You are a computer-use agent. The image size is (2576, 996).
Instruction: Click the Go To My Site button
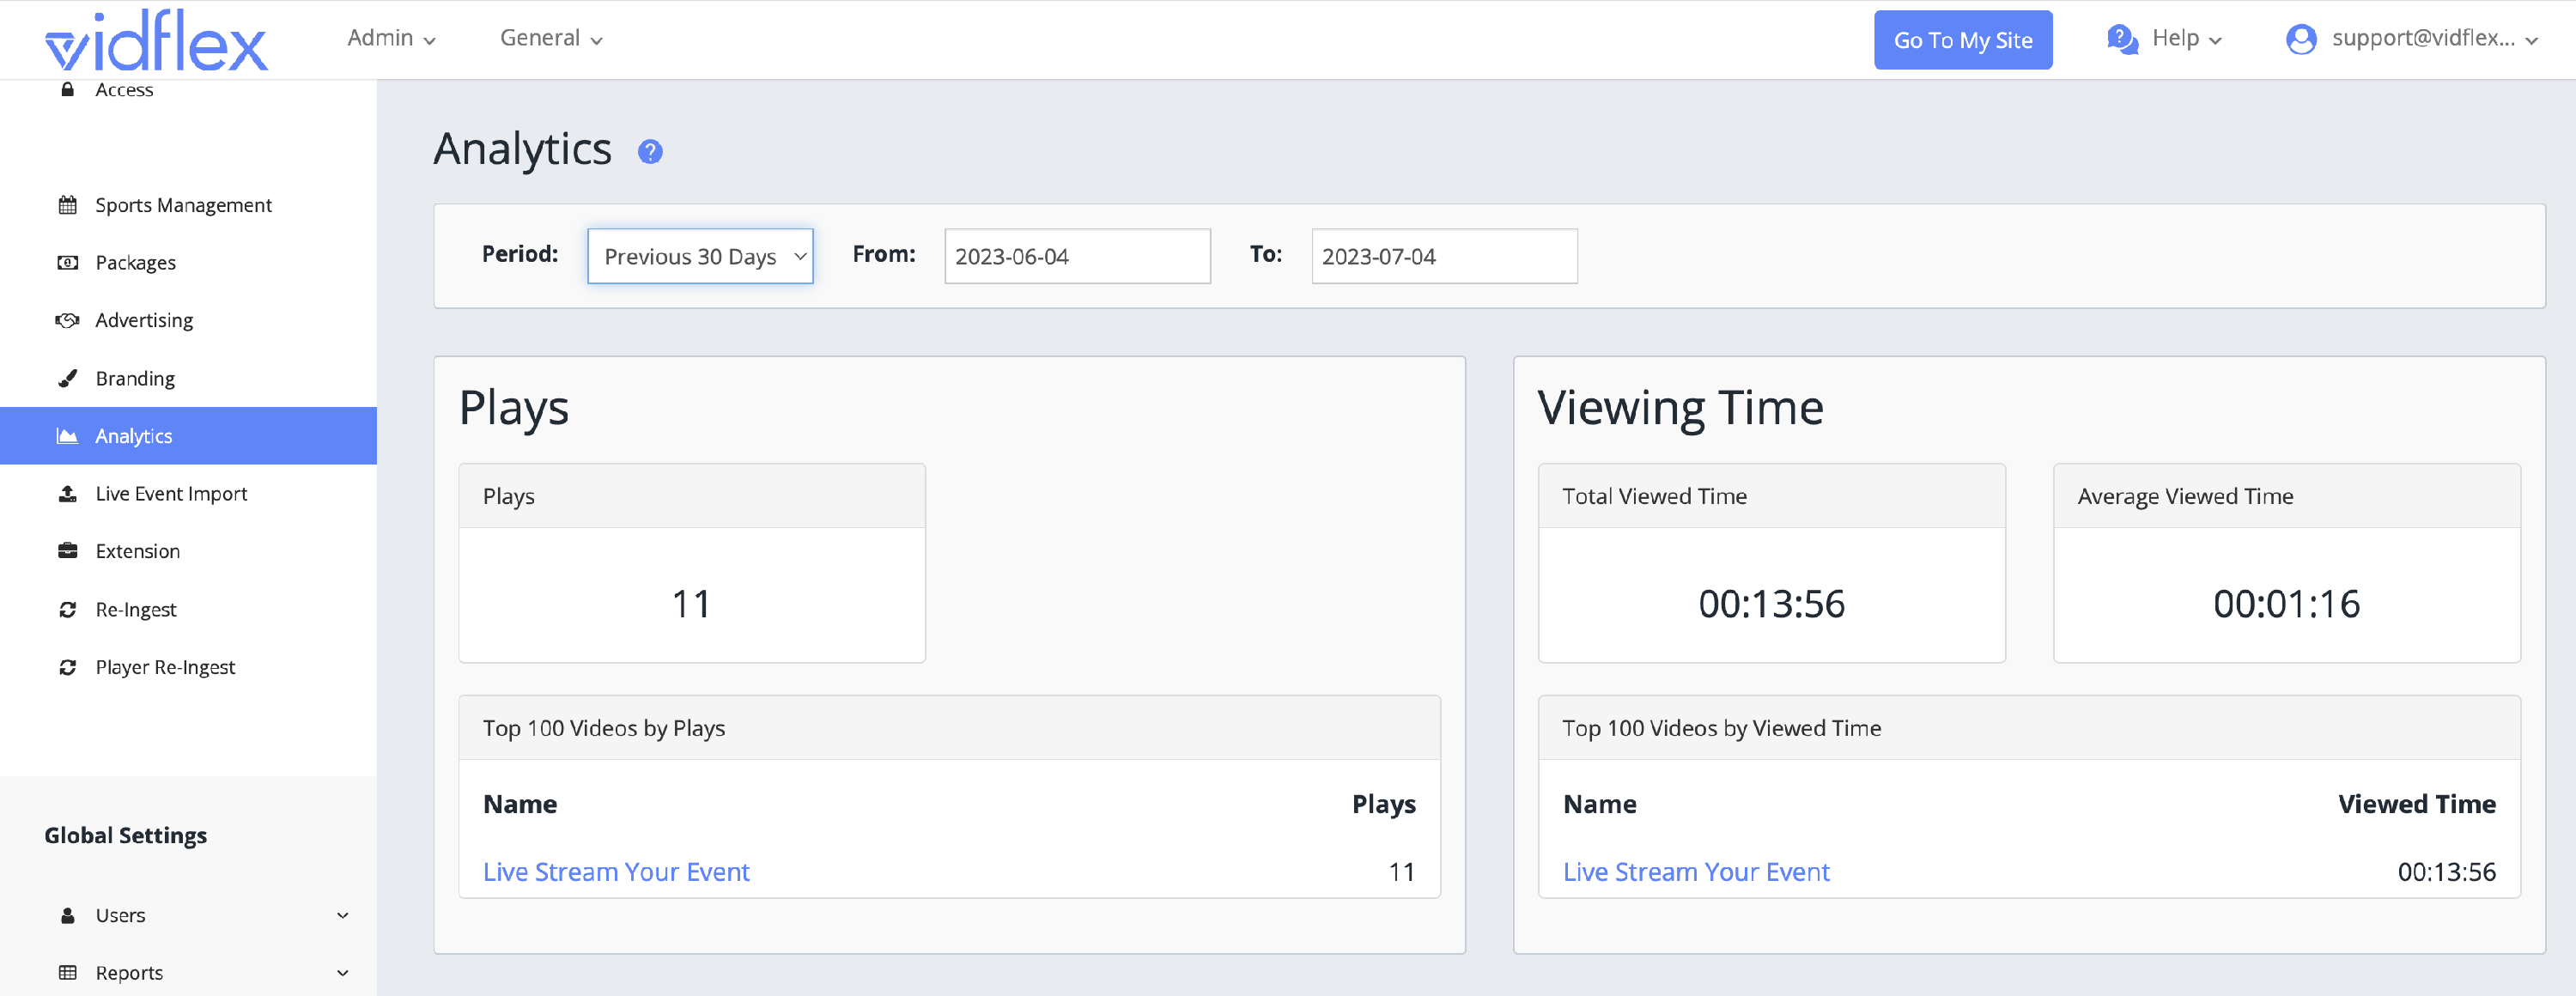click(x=1962, y=40)
